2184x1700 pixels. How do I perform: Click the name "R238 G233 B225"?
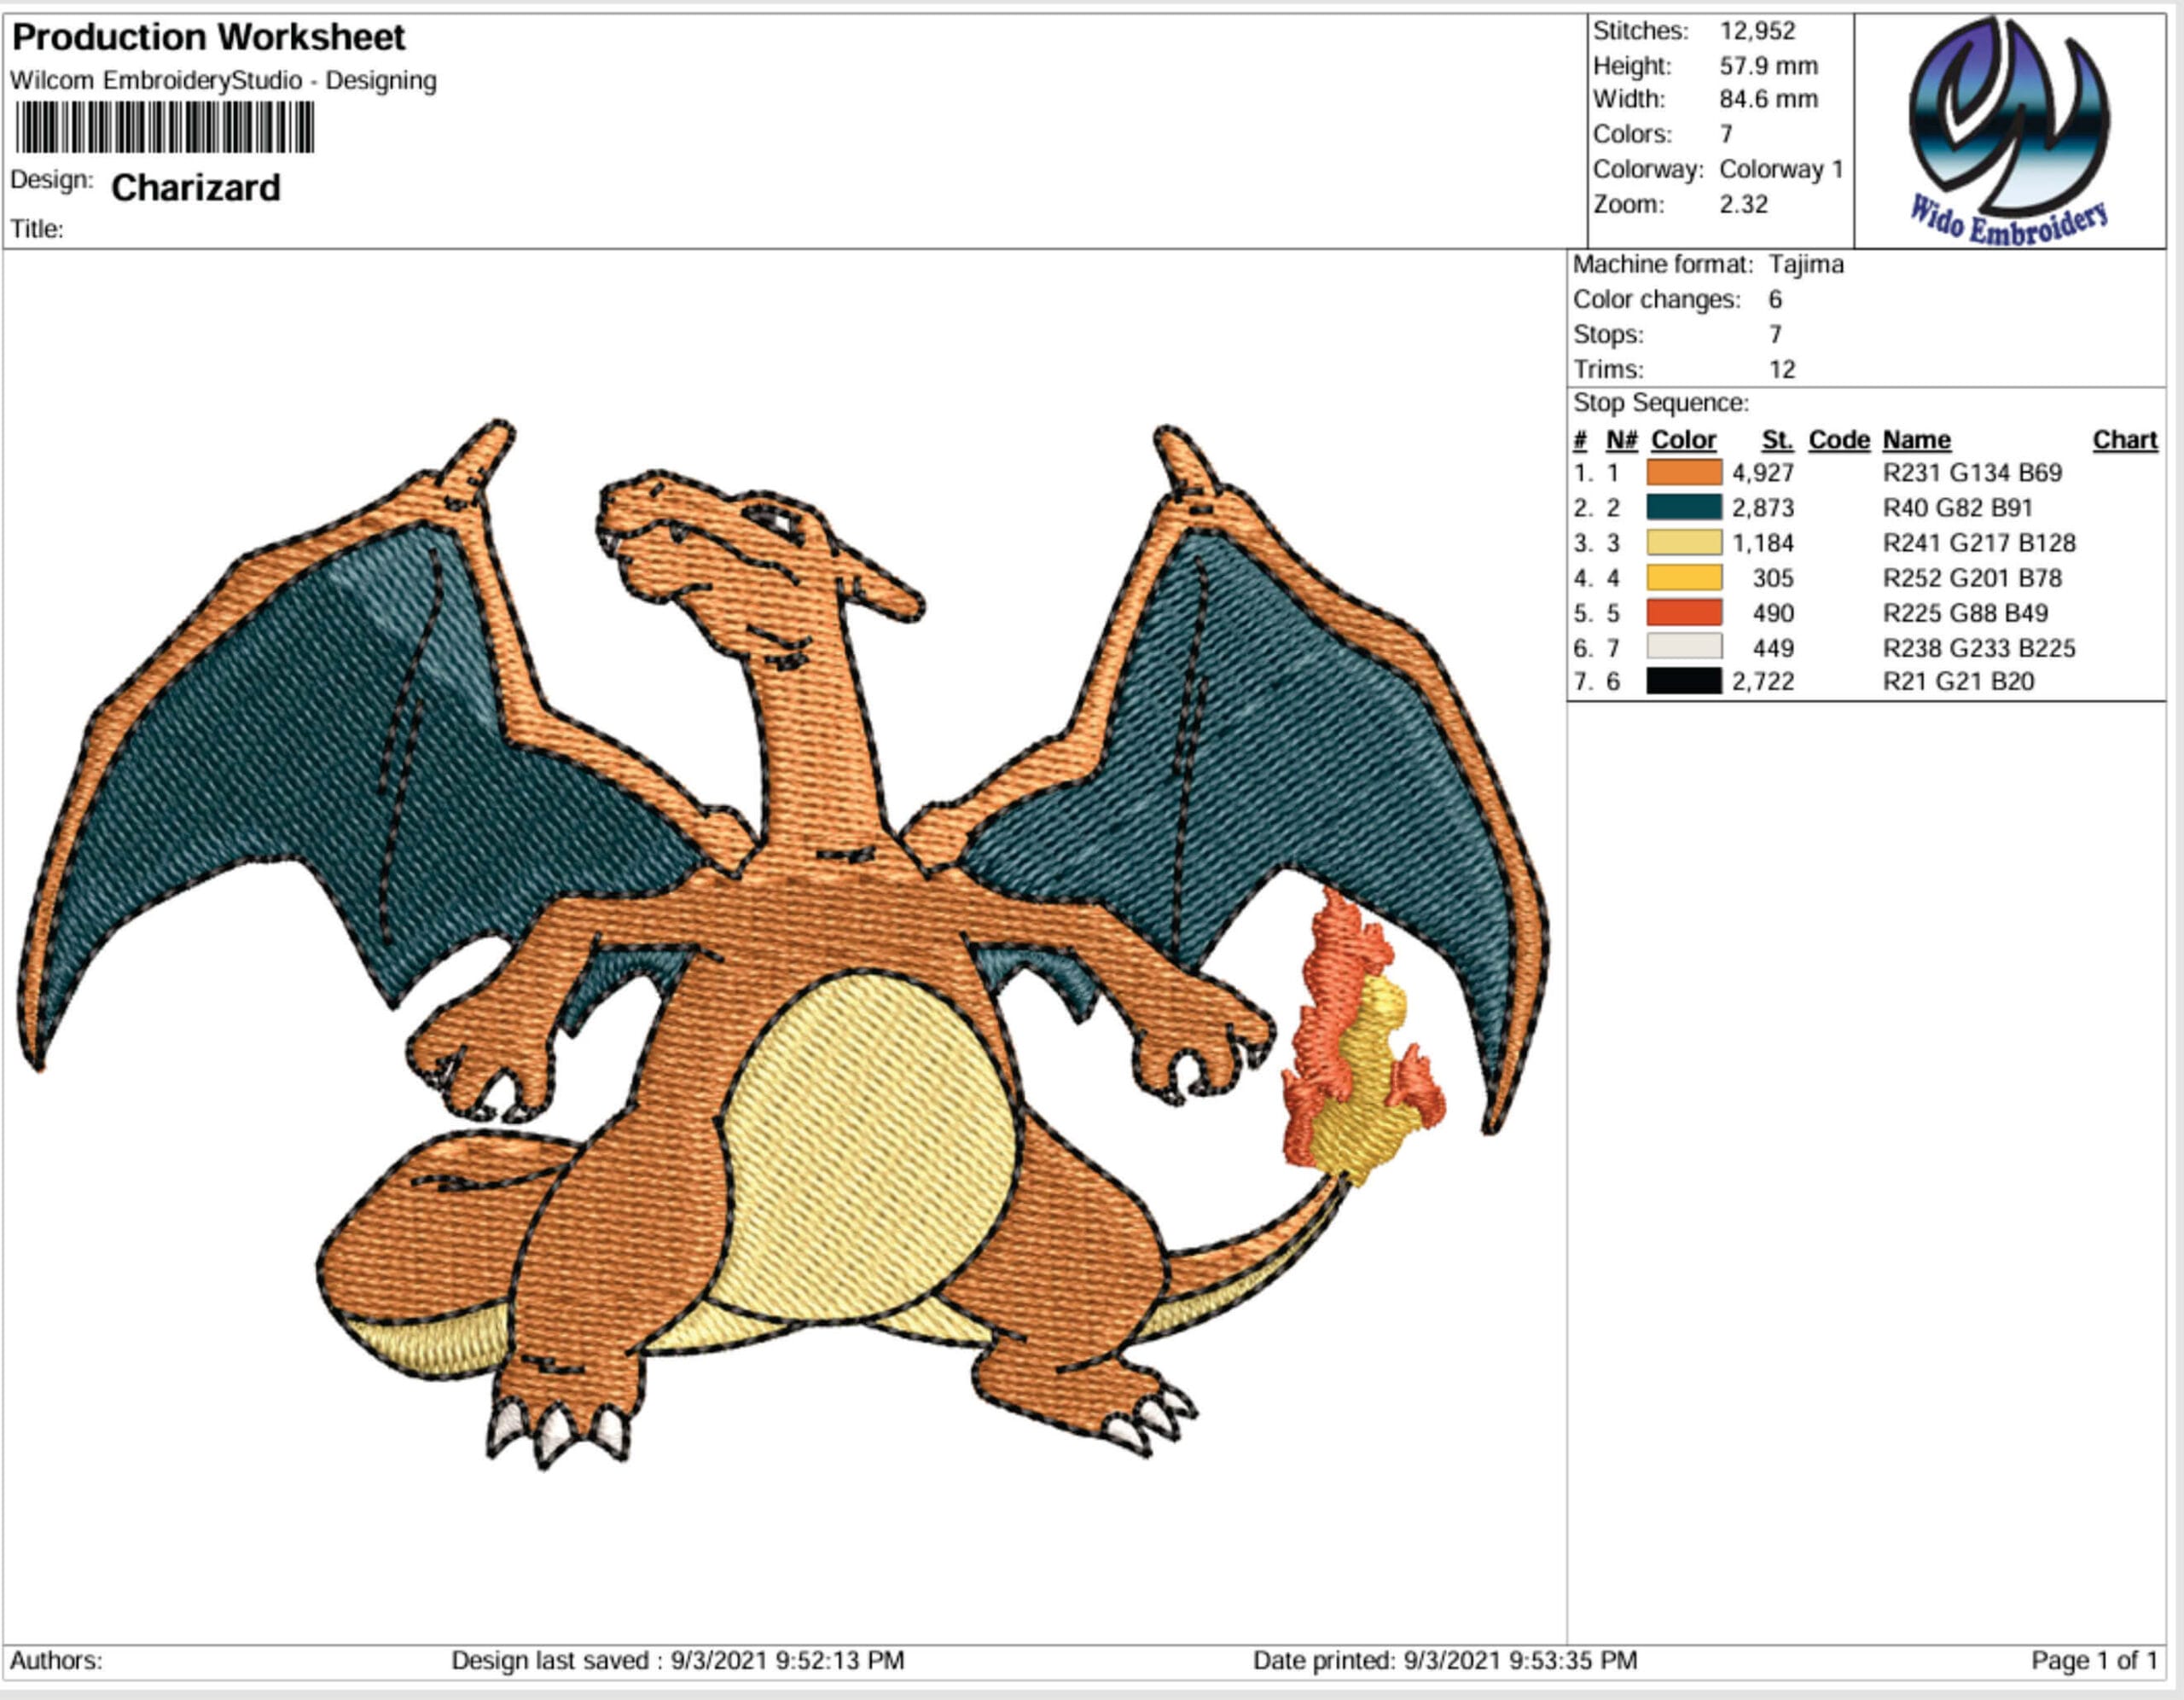tap(1979, 647)
